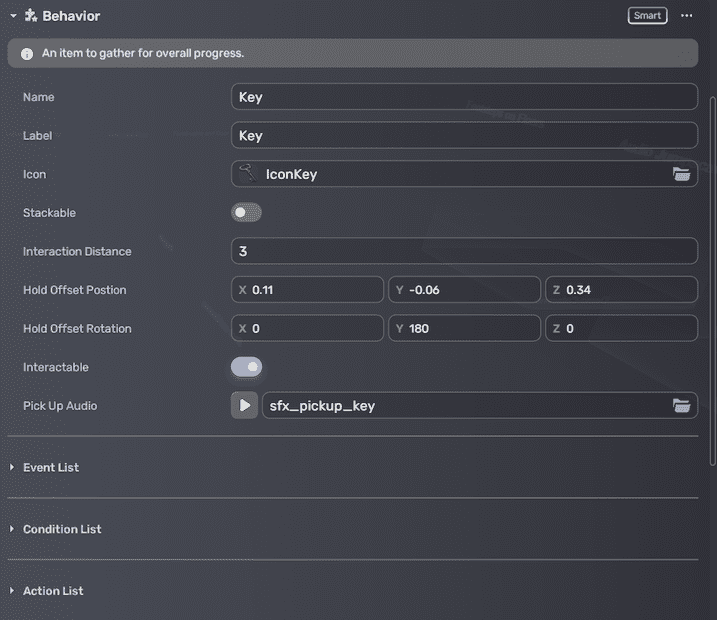
Task: Open the three-dot options menu
Action: click(x=686, y=16)
